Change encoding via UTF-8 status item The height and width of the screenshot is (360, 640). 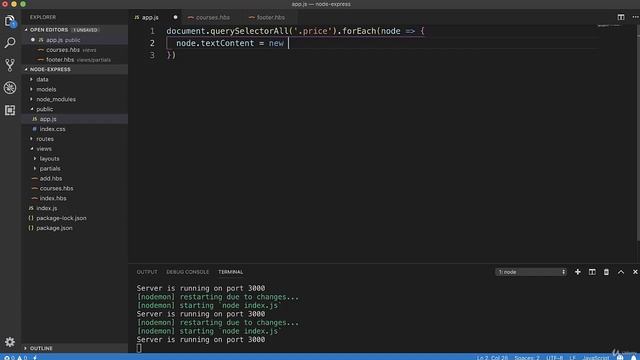pos(554,358)
